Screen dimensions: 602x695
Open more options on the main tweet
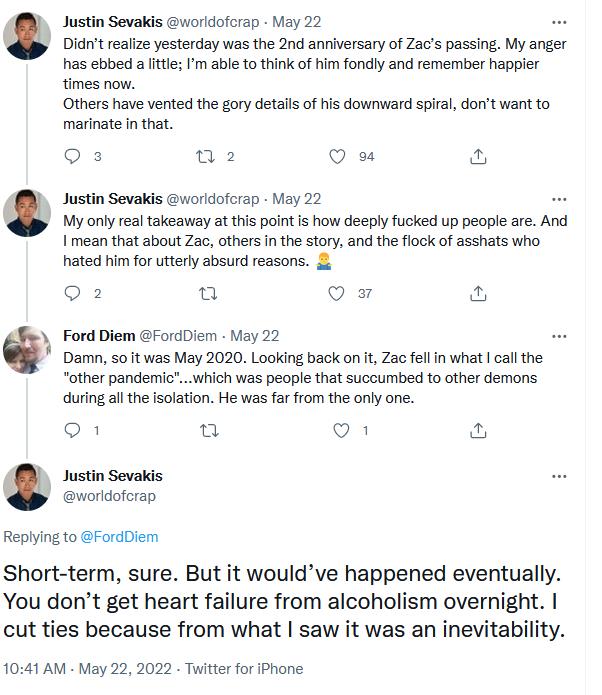pos(559,476)
